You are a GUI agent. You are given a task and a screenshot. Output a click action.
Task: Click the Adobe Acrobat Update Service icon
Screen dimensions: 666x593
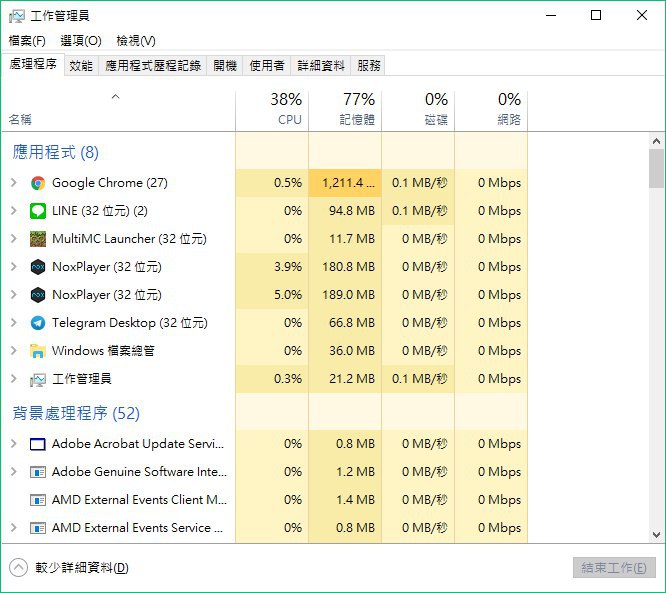[38, 444]
